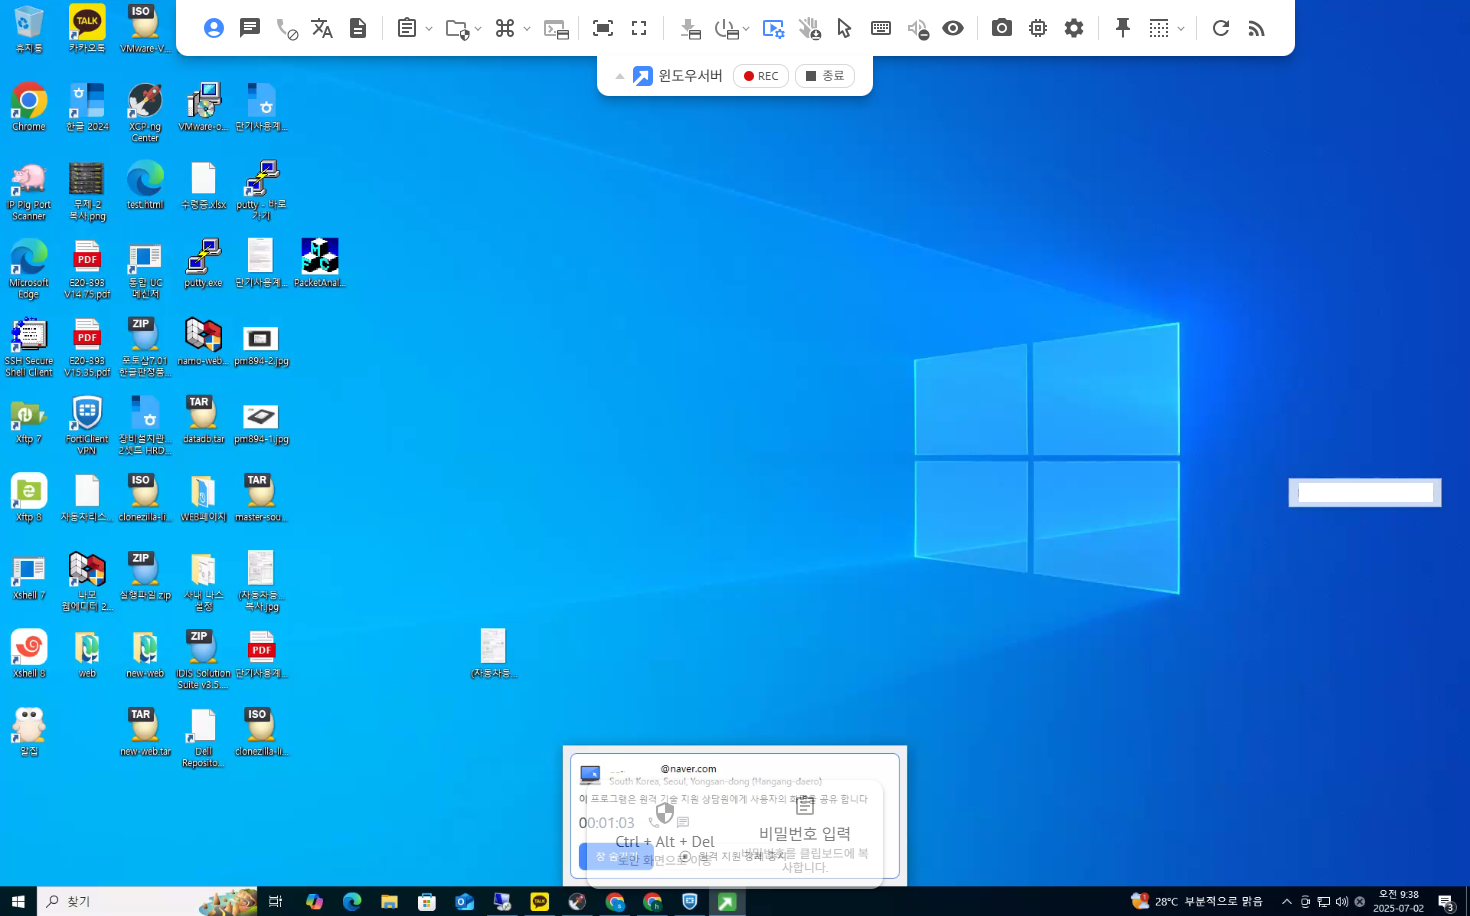Open the screen display settings icon

click(x=773, y=29)
